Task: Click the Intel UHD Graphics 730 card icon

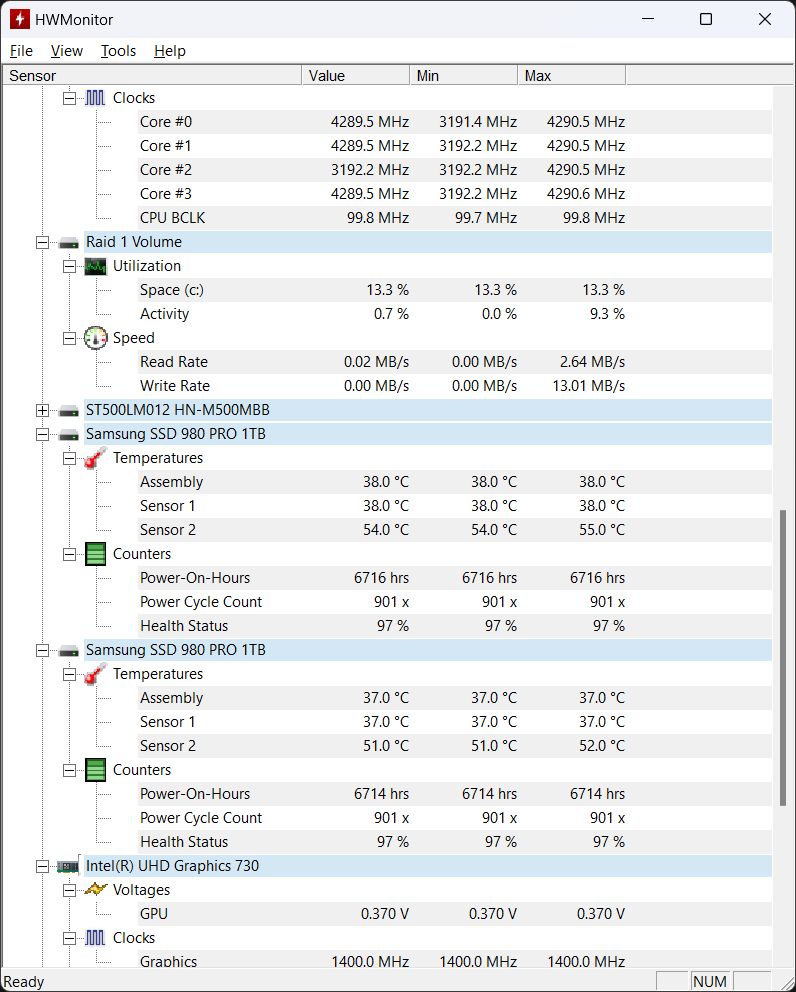Action: [x=68, y=866]
